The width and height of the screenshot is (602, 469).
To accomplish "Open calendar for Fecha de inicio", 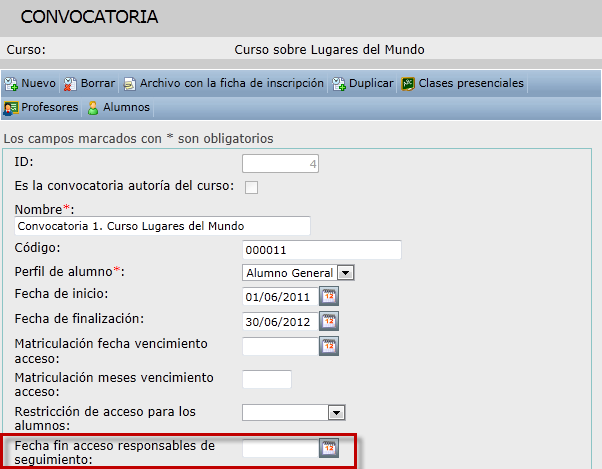I will tap(329, 296).
